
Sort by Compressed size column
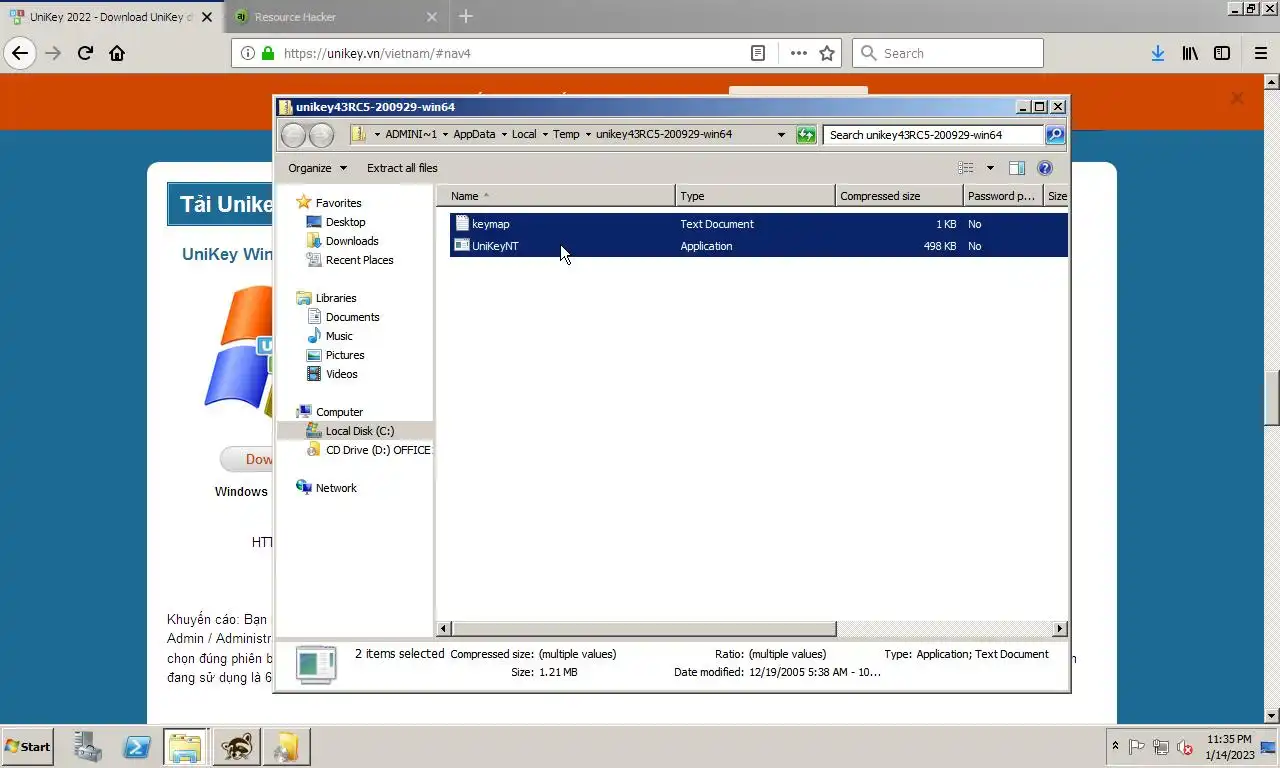tap(900, 196)
